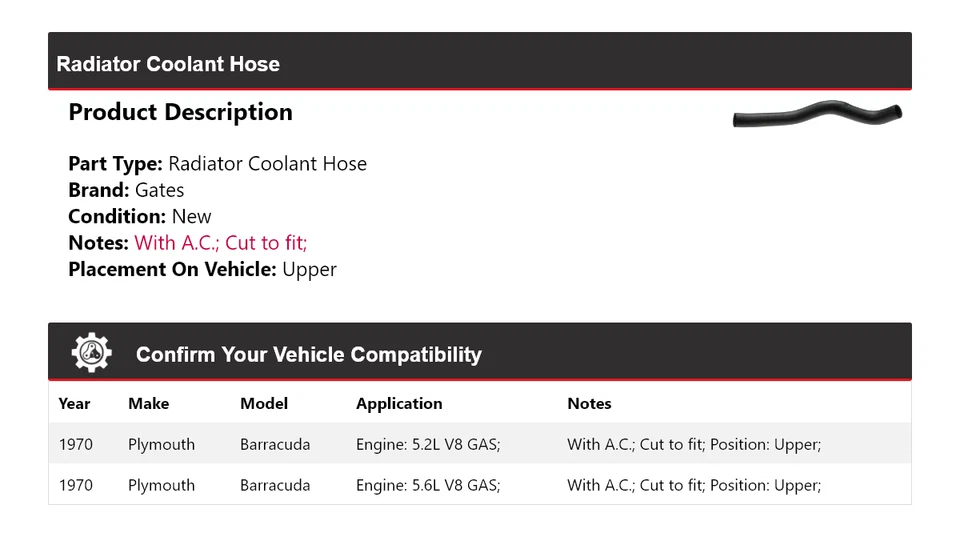Click the Year column header
The image size is (960, 537).
click(x=74, y=404)
